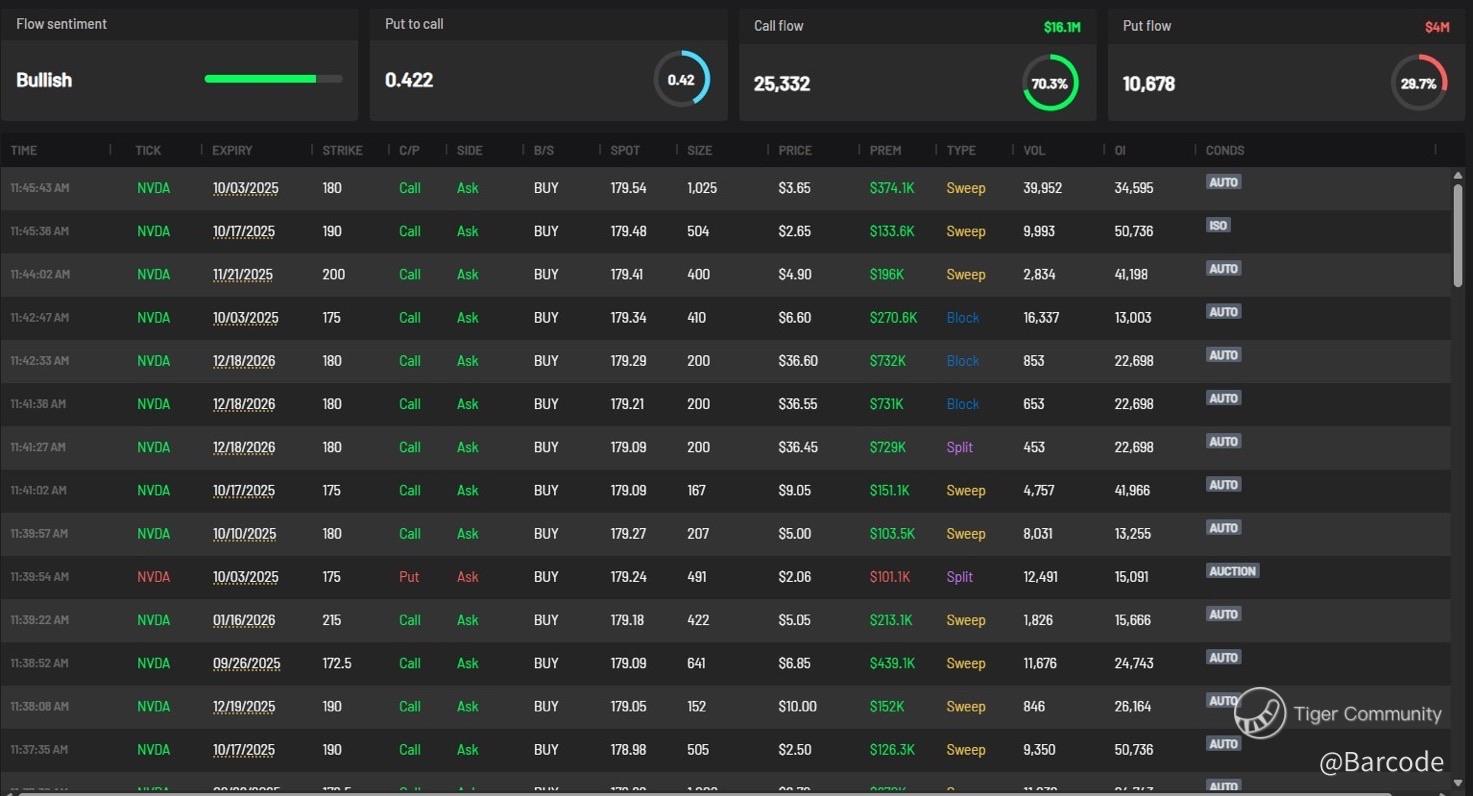
Task: Select the 179.54 spot price
Action: click(x=628, y=188)
